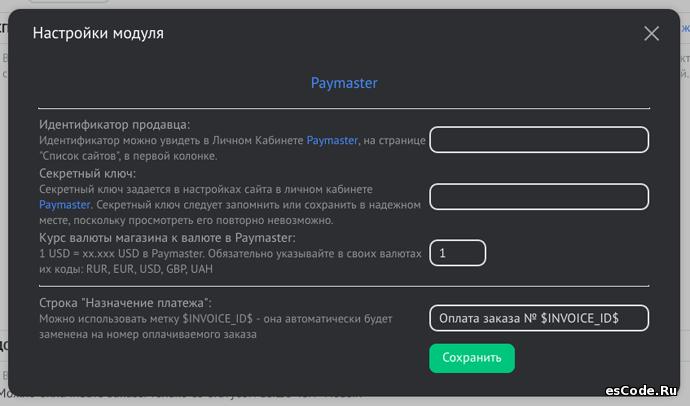This screenshot has height=406, width=690.
Task: Click the payment purpose field with $INVOICE_ID$
Action: (x=539, y=318)
